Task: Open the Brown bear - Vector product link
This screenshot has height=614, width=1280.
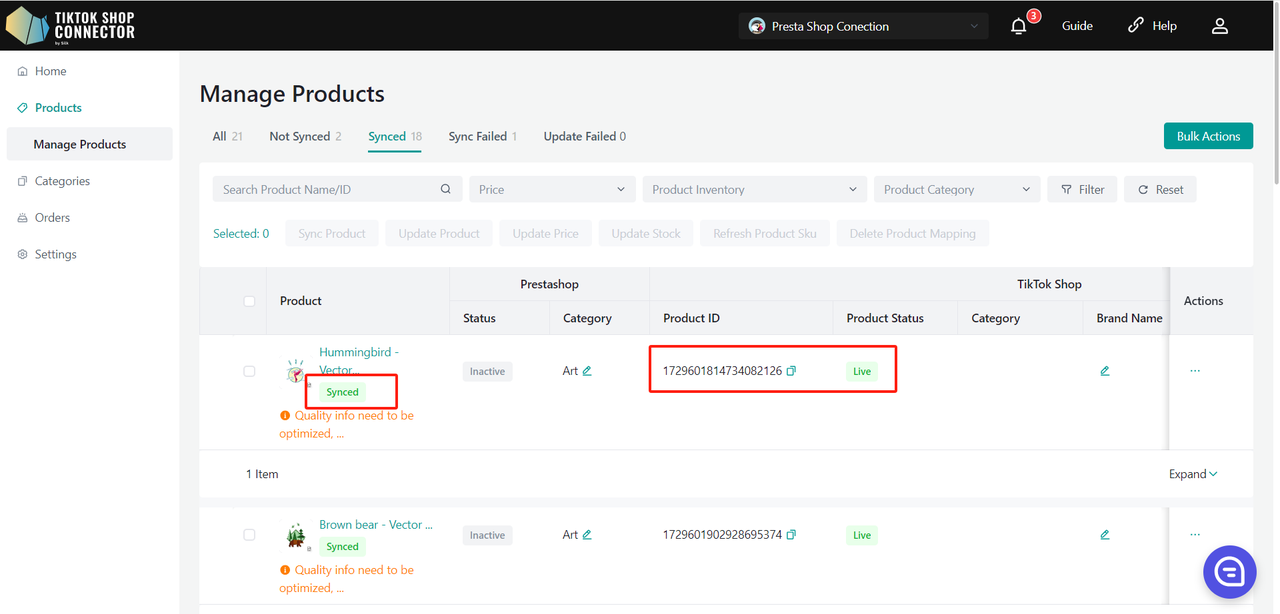Action: [x=376, y=524]
